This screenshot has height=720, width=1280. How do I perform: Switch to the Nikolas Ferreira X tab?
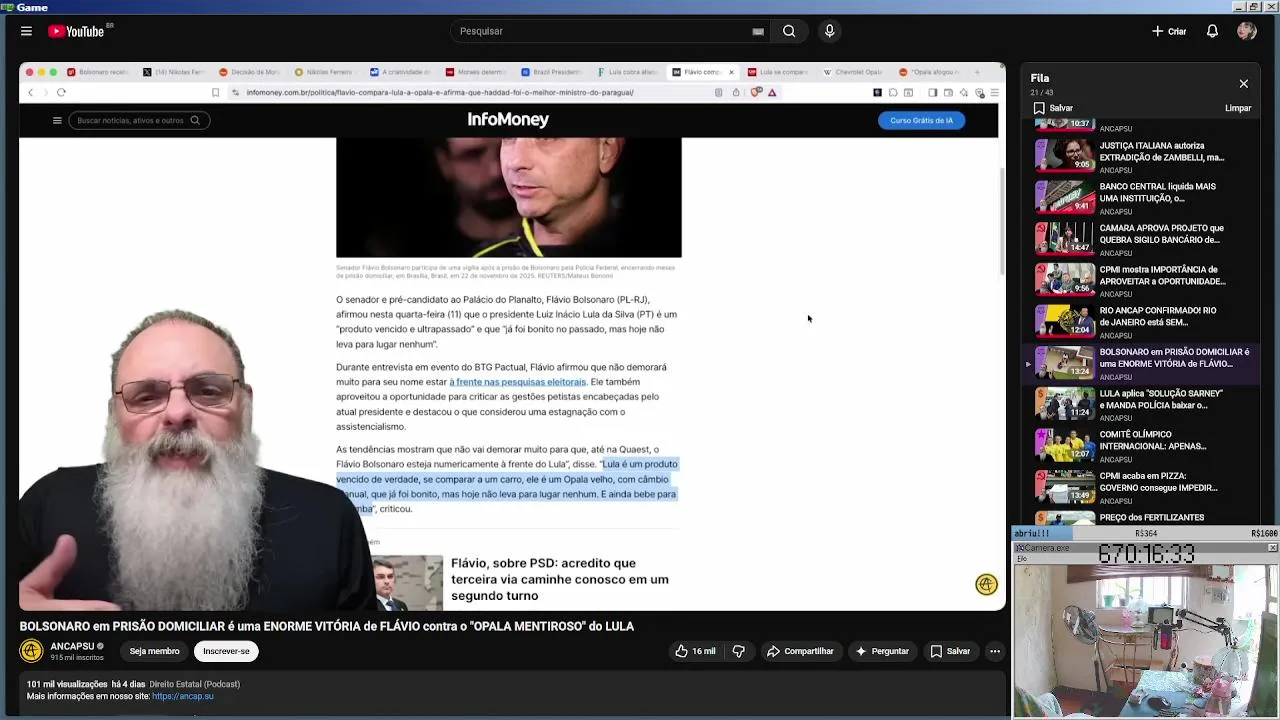point(173,72)
